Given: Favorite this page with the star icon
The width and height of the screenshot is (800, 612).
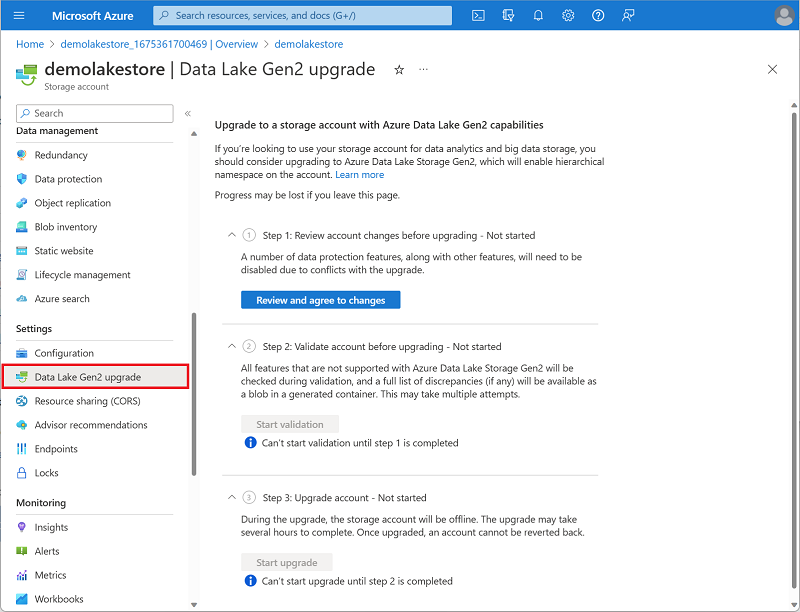Looking at the screenshot, I should tap(399, 70).
